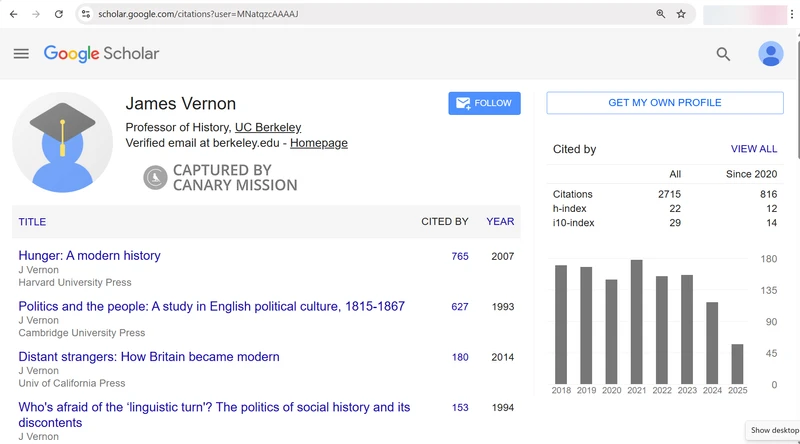The height and width of the screenshot is (444, 800).
Task: Click the 153 citations count
Action: 460,408
